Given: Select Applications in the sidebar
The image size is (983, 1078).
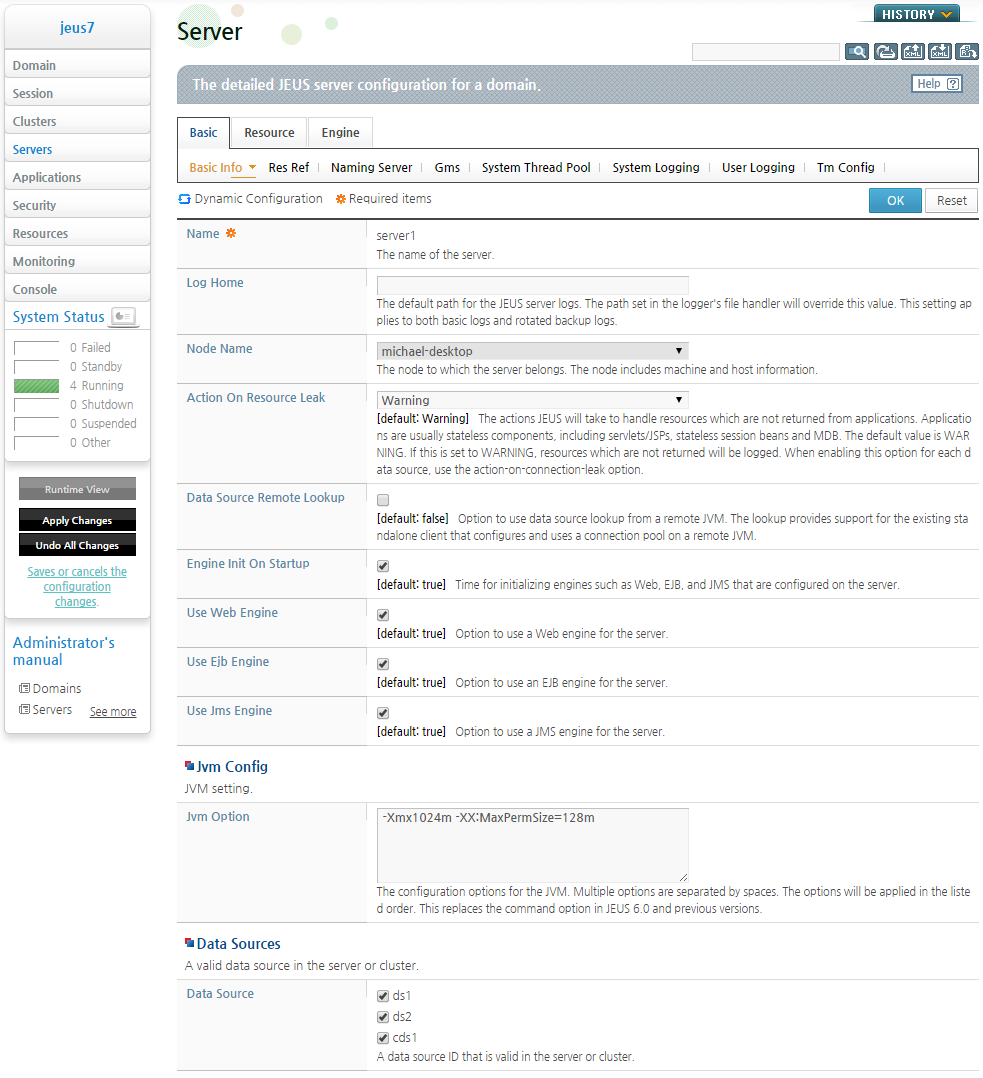Looking at the screenshot, I should point(77,177).
